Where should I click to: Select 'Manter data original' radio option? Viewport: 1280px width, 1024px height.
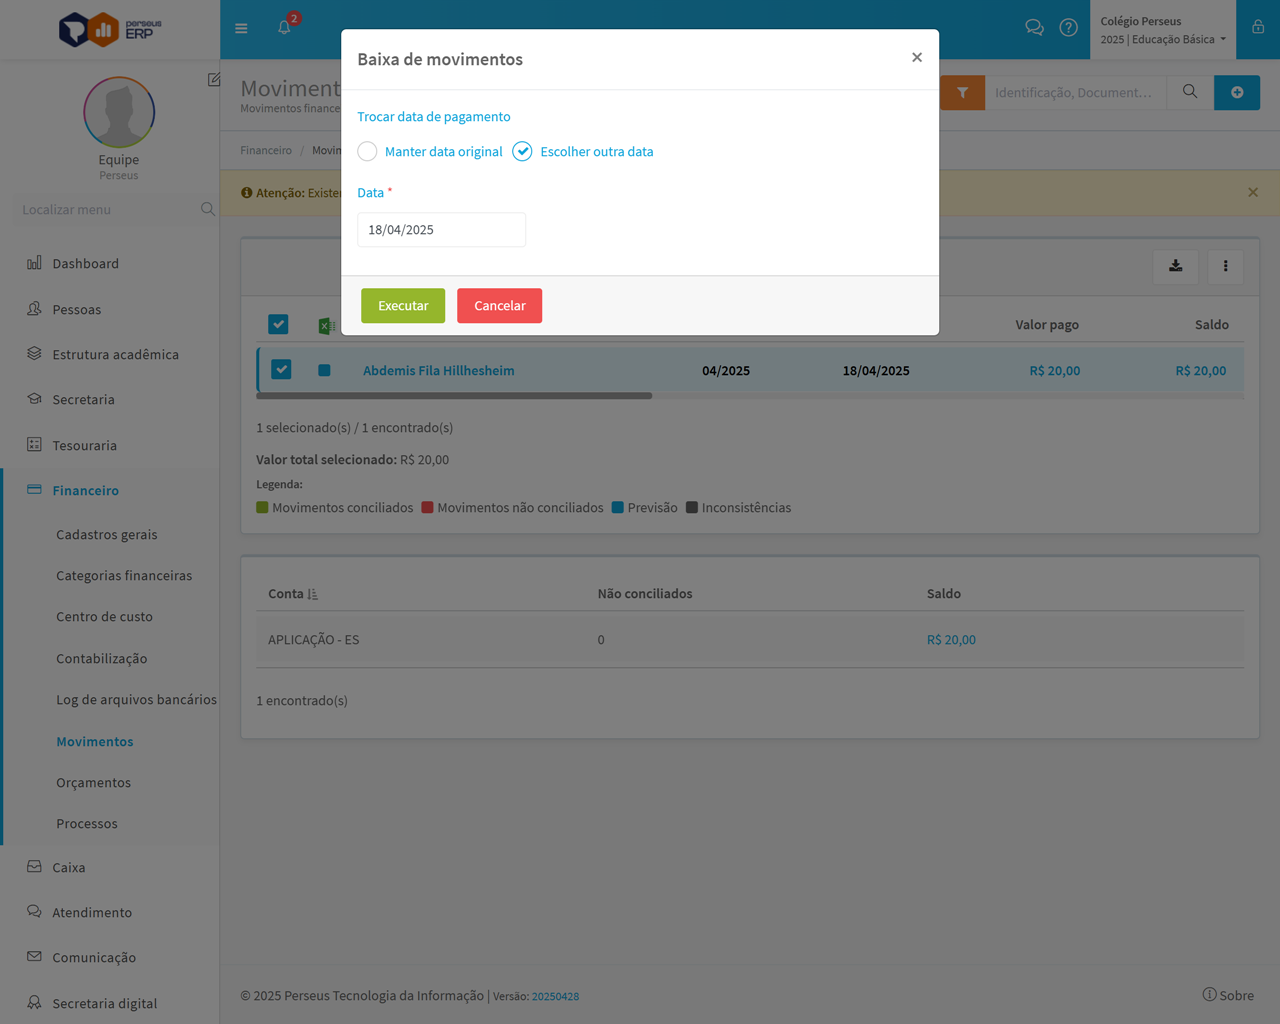368,152
